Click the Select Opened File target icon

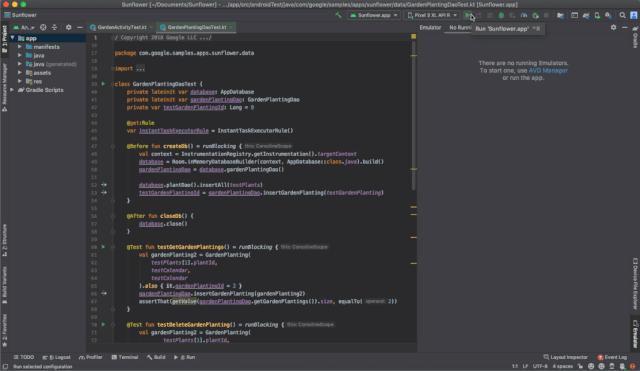pyautogui.click(x=43, y=27)
